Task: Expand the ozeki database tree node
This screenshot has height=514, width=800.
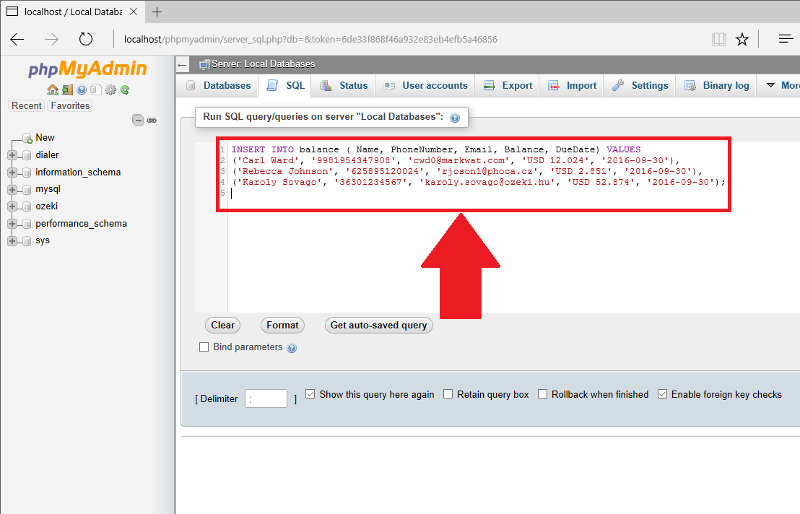Action: [12, 206]
